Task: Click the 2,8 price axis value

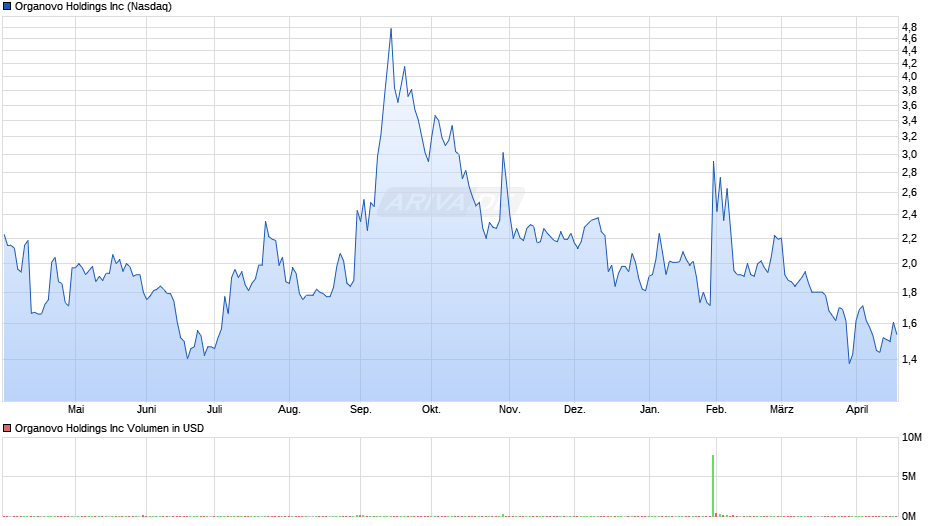Action: (909, 173)
